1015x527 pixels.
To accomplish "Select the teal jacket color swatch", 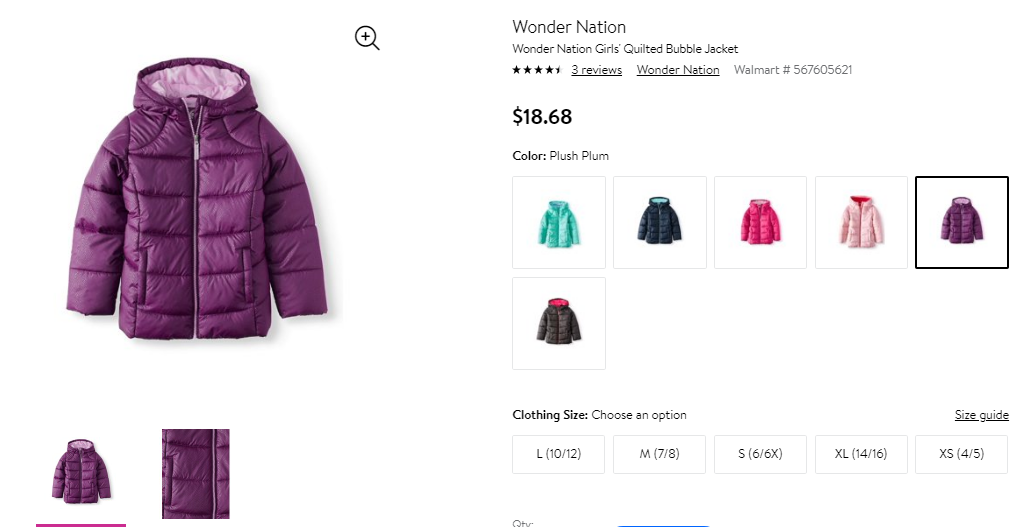I will [559, 222].
